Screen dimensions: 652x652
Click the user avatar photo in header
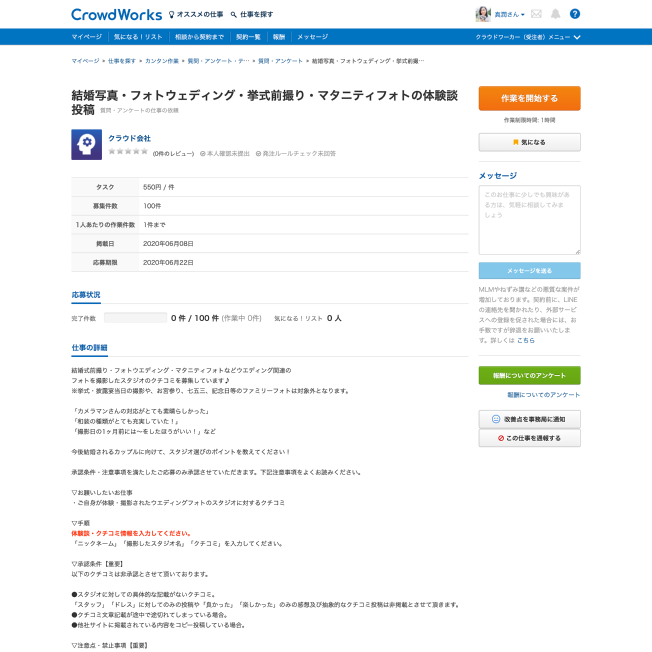482,14
